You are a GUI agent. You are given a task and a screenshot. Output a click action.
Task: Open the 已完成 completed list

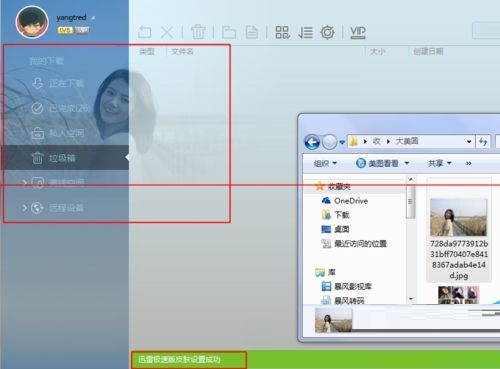point(65,108)
